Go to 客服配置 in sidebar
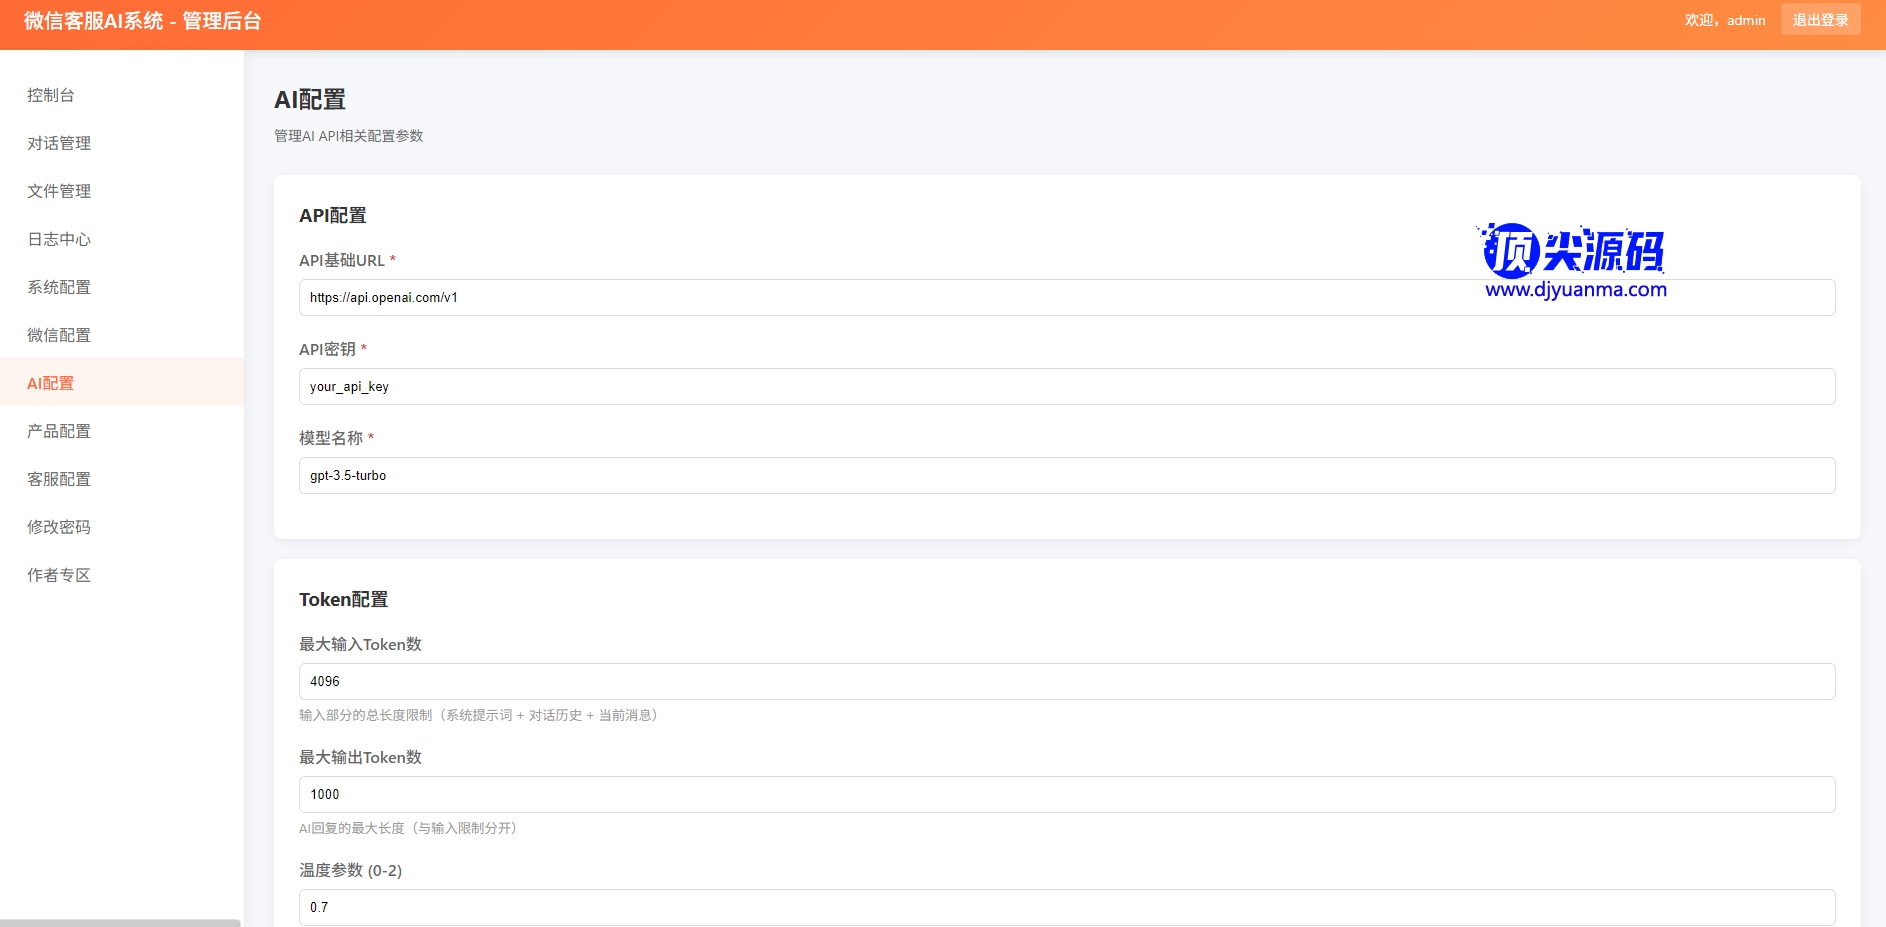The width and height of the screenshot is (1886, 927). point(59,479)
